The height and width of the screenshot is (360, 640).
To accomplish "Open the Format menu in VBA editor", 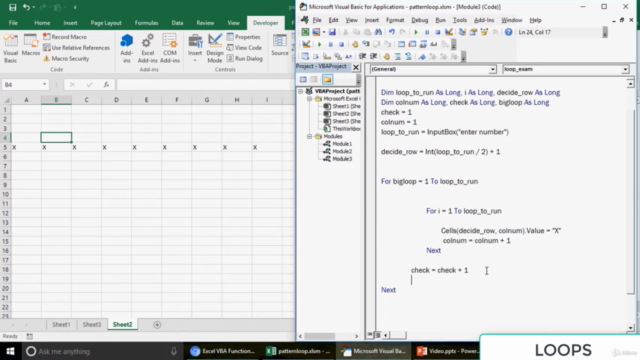I will tap(395, 20).
